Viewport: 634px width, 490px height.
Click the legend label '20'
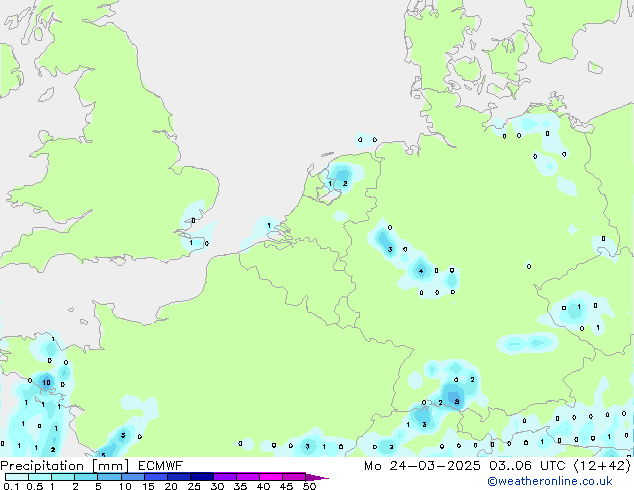click(x=171, y=486)
